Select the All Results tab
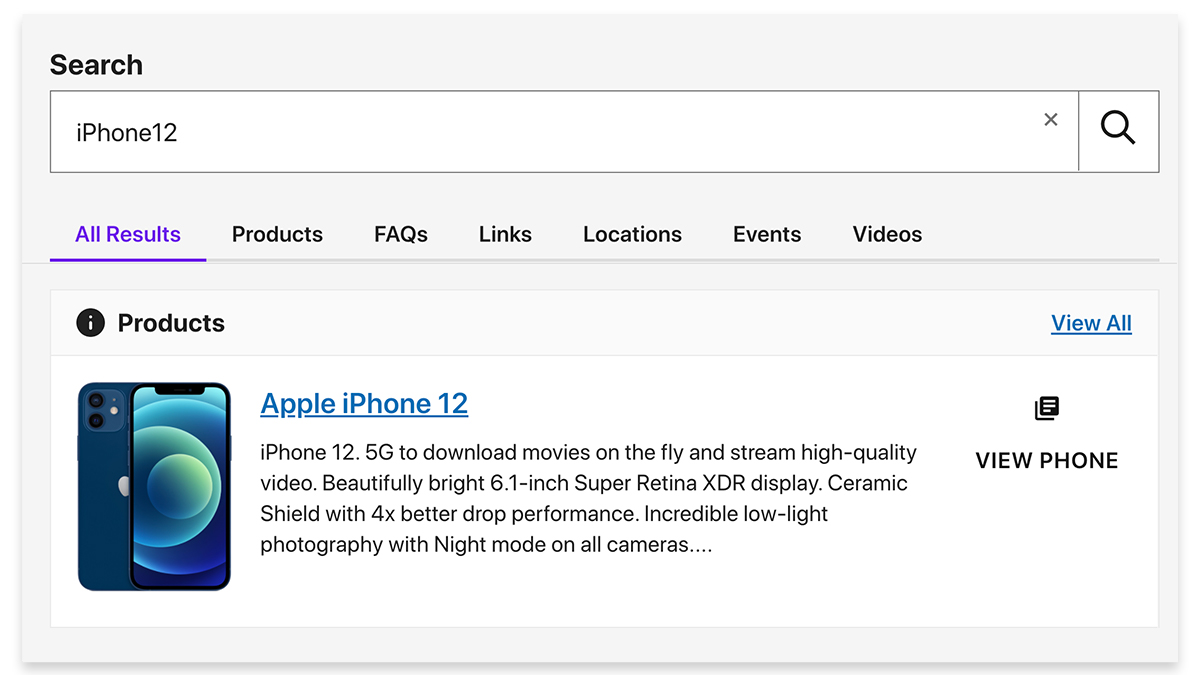The width and height of the screenshot is (1200, 675). coord(128,235)
